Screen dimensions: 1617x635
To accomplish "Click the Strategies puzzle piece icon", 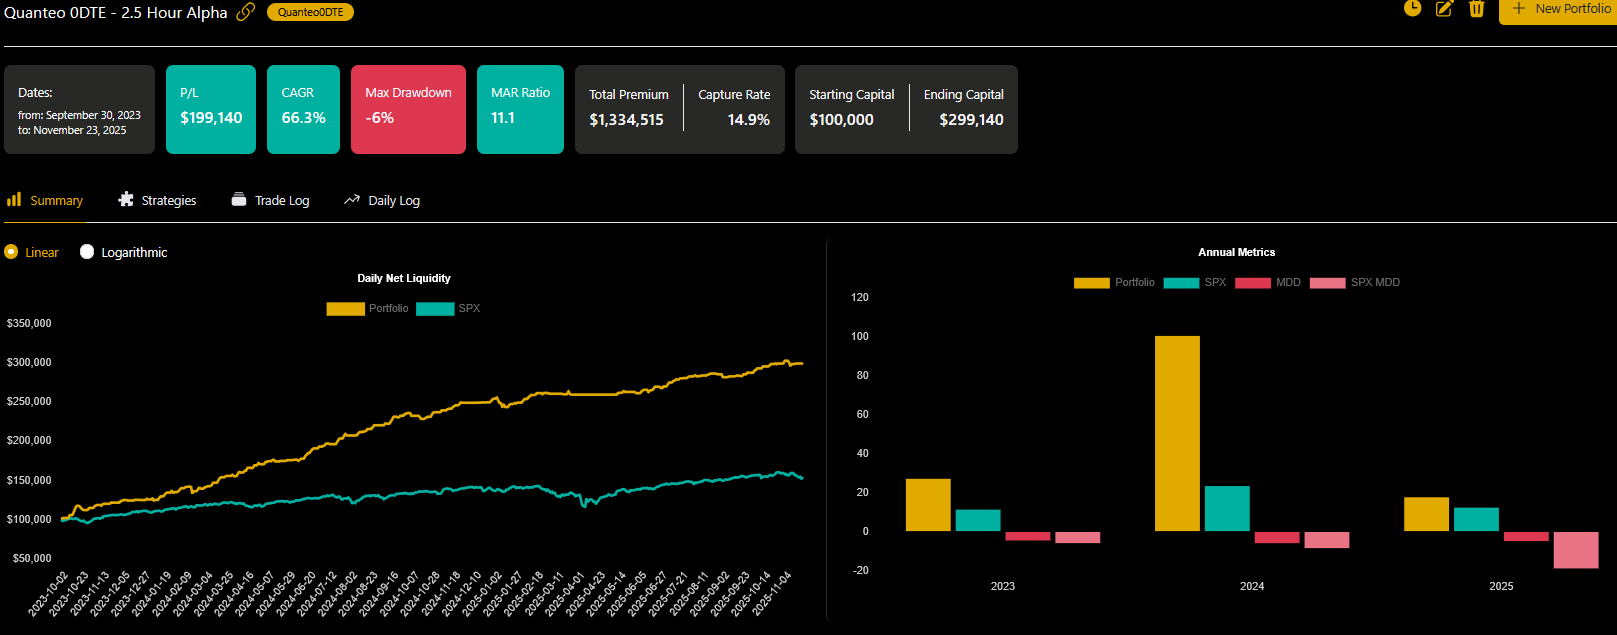I will 126,200.
